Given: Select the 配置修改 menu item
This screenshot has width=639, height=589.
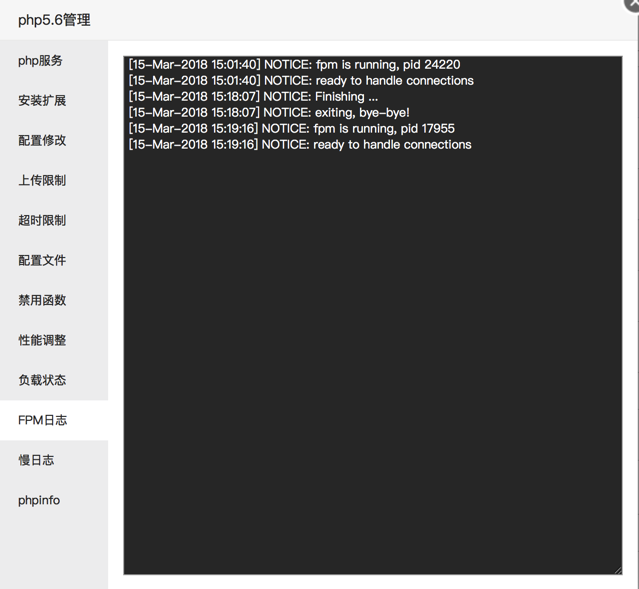Looking at the screenshot, I should click(x=54, y=140).
